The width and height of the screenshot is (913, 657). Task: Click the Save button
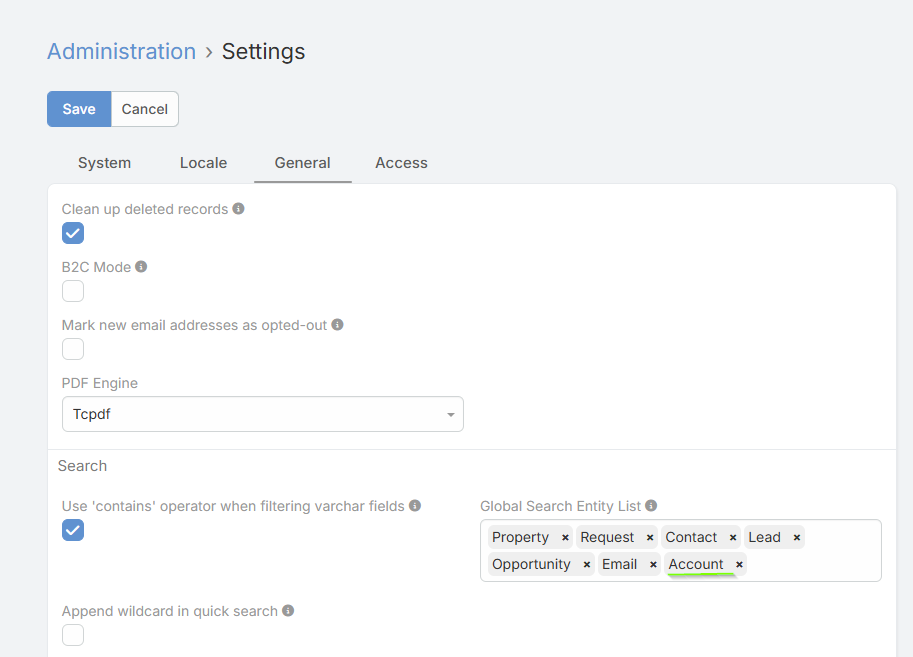click(79, 109)
